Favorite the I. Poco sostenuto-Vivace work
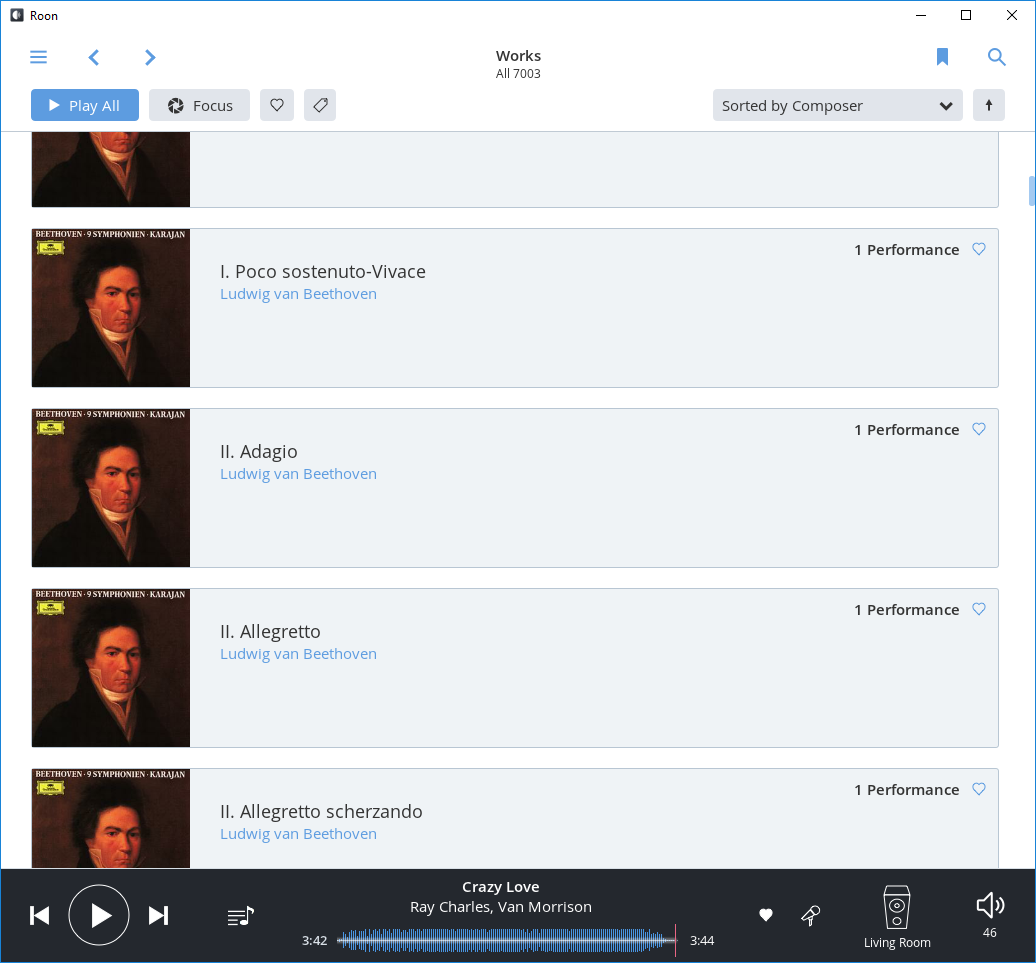 click(979, 249)
